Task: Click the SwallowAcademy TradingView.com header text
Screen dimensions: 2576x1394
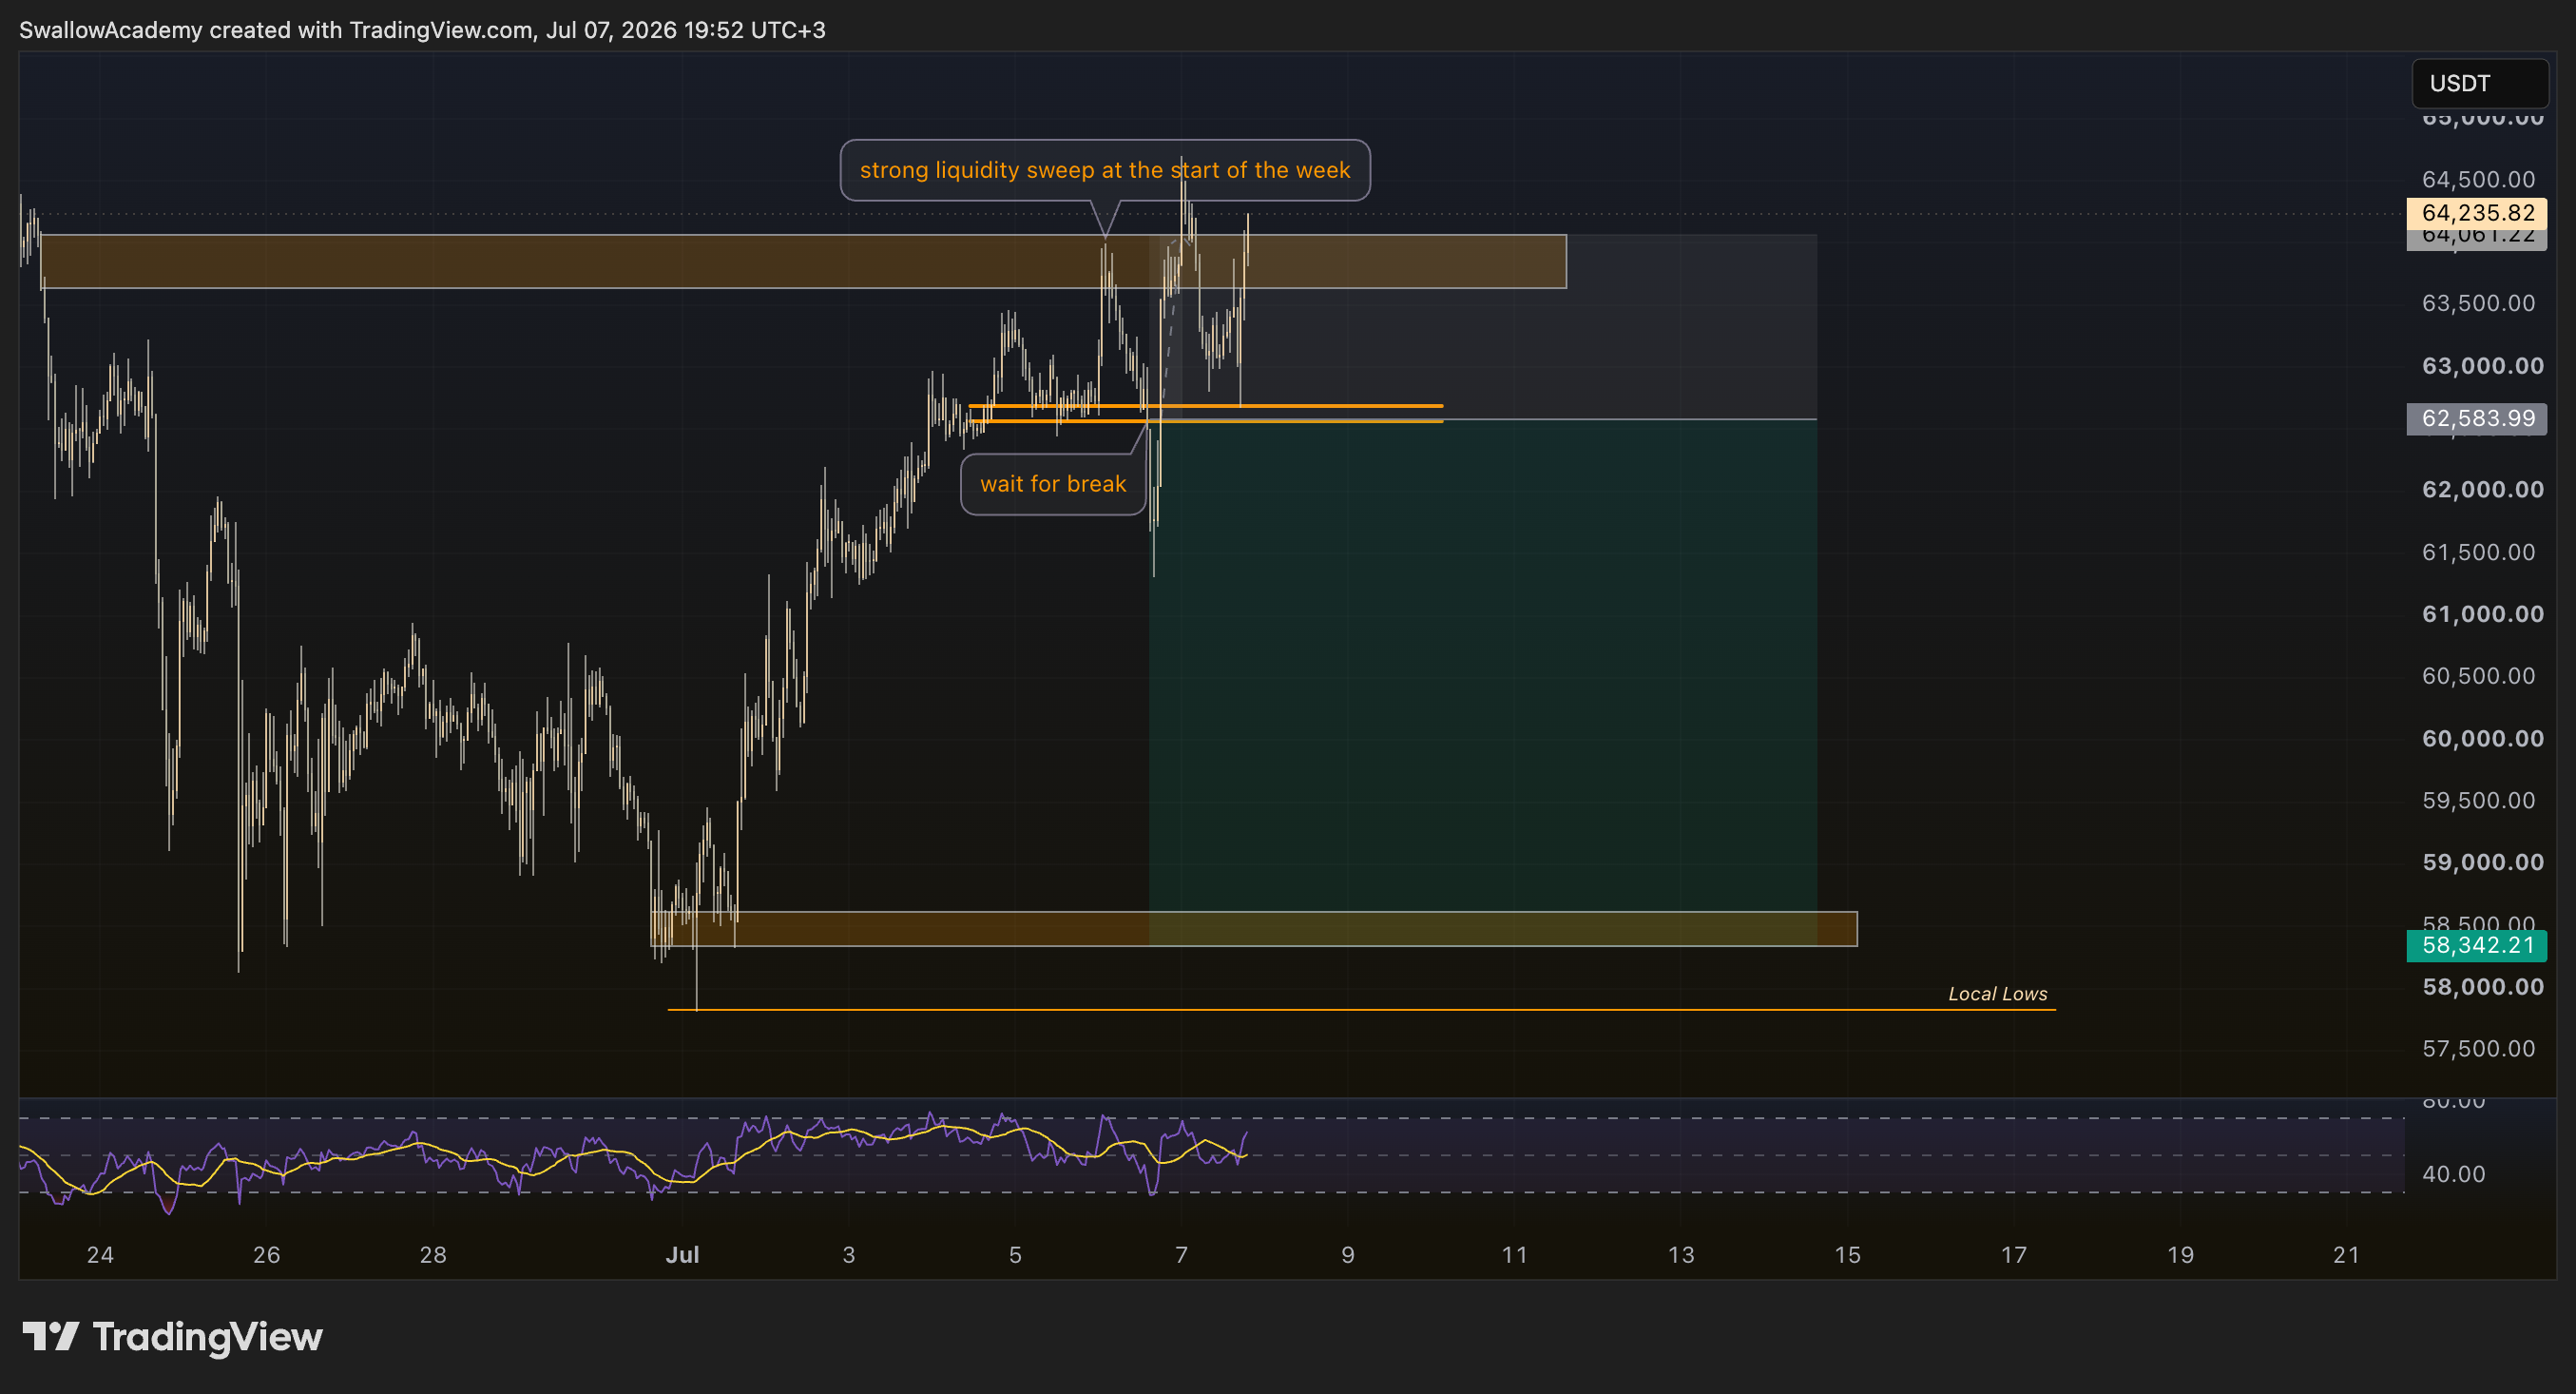Action: coord(422,30)
